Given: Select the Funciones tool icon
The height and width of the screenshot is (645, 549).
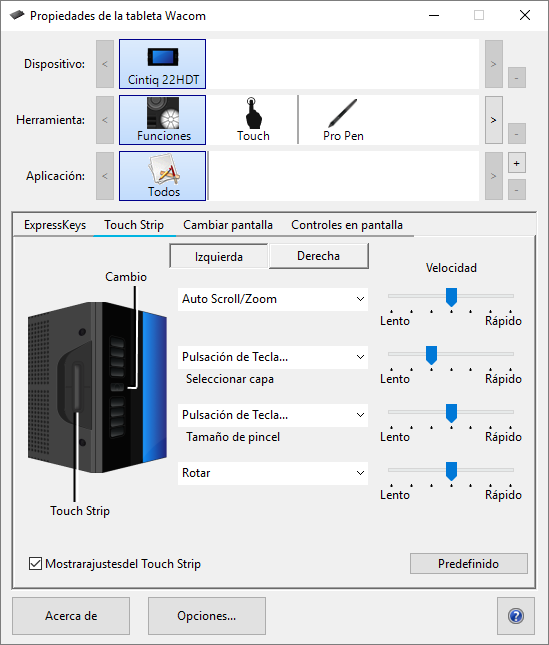Looking at the screenshot, I should [x=162, y=120].
